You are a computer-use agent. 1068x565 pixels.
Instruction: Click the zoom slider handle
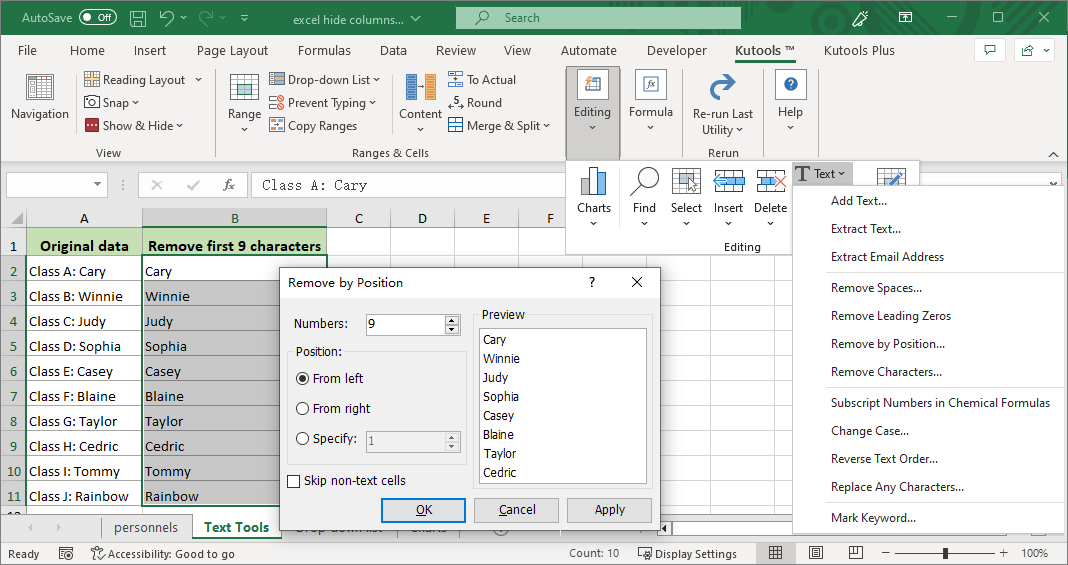(x=945, y=553)
